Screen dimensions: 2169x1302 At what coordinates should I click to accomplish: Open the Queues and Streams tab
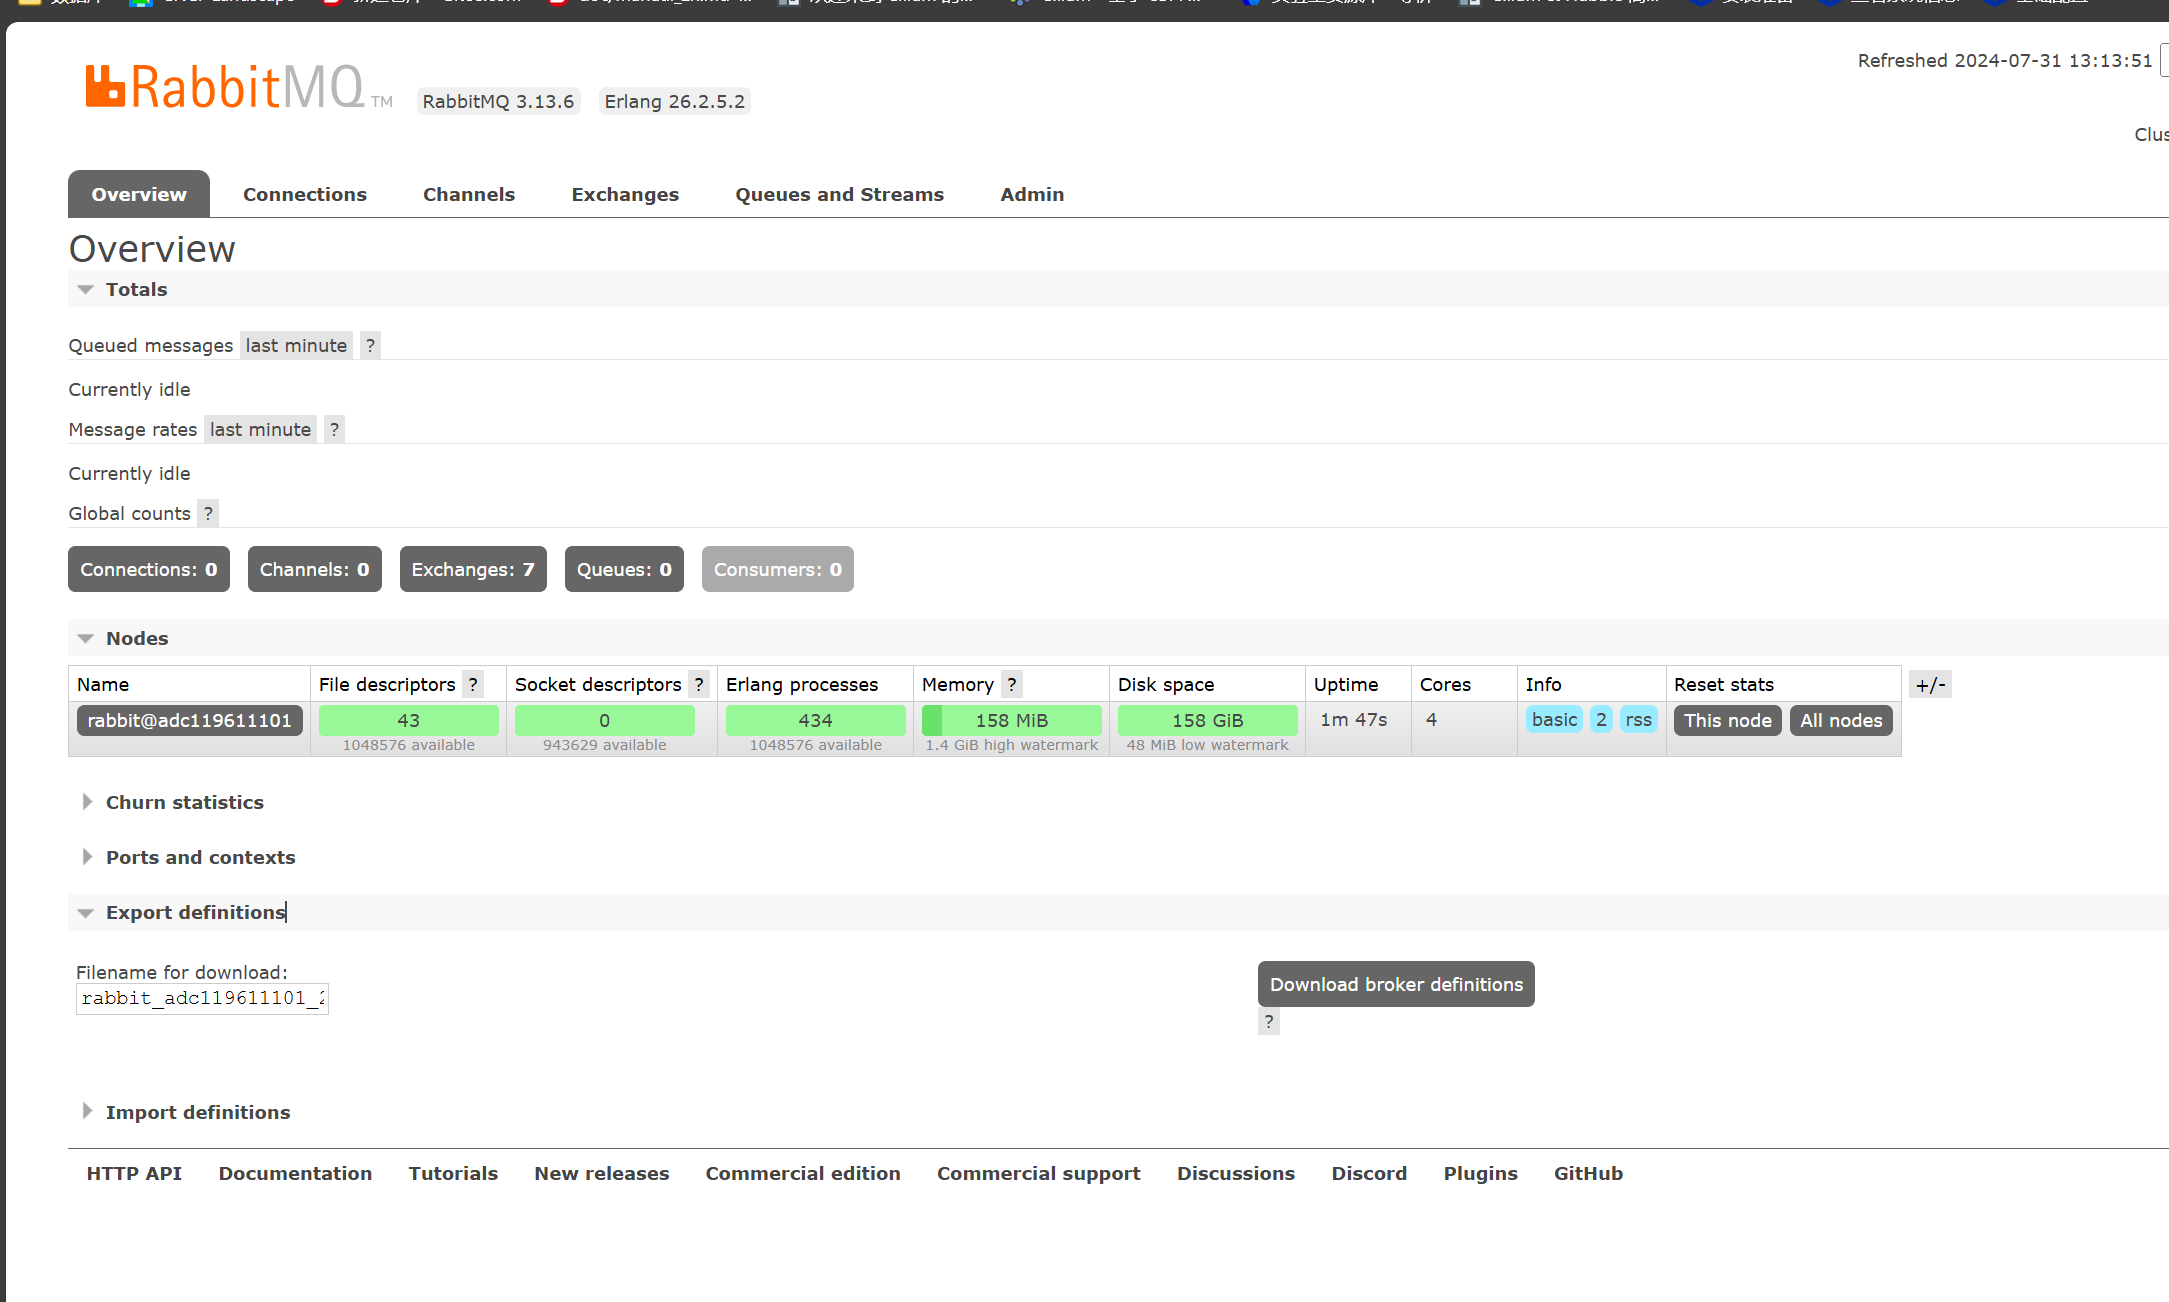click(x=839, y=194)
